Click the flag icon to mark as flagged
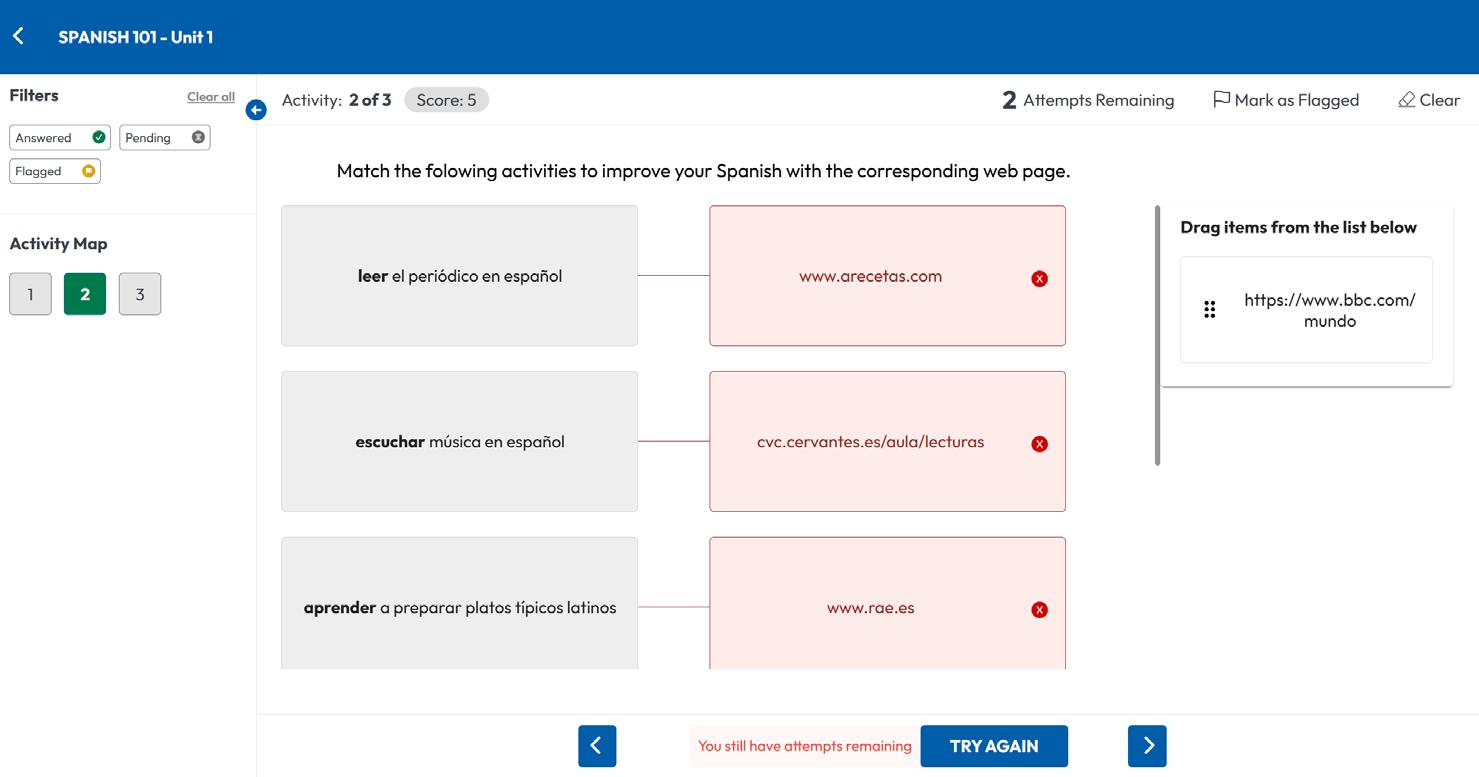Screen dimensions: 1479x777 click(1221, 100)
